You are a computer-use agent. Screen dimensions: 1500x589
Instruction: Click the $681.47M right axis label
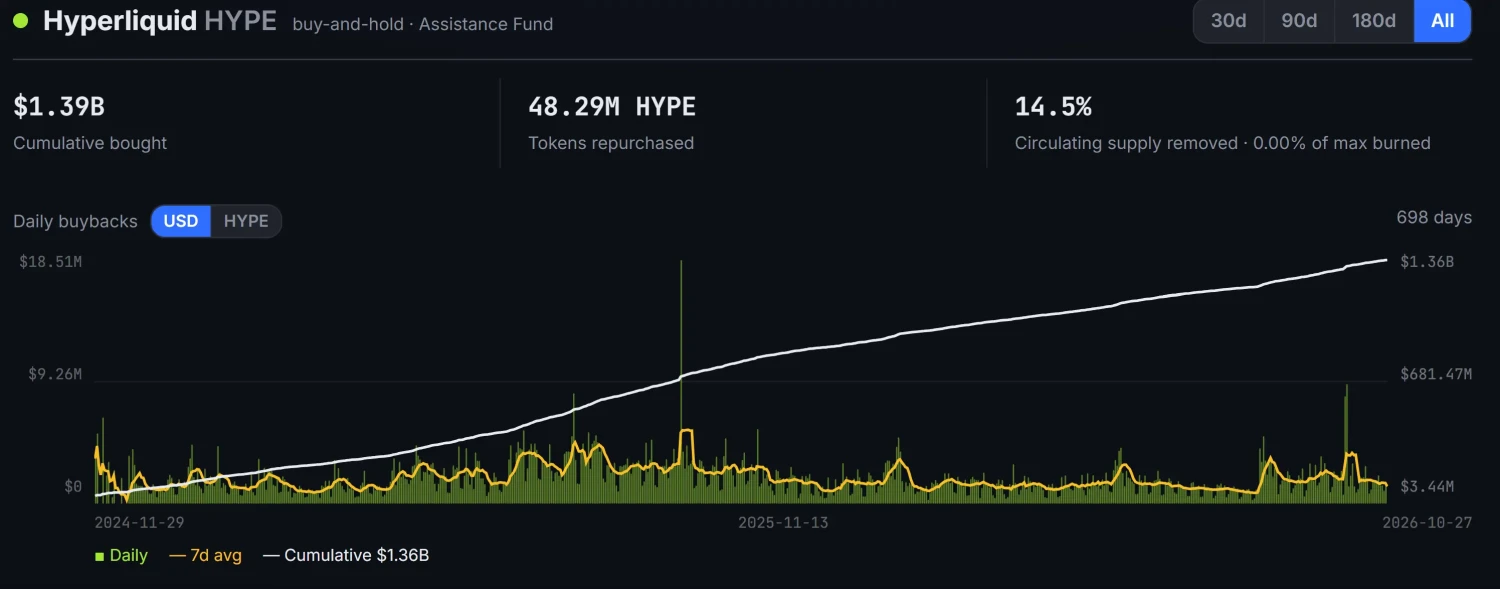[1436, 374]
